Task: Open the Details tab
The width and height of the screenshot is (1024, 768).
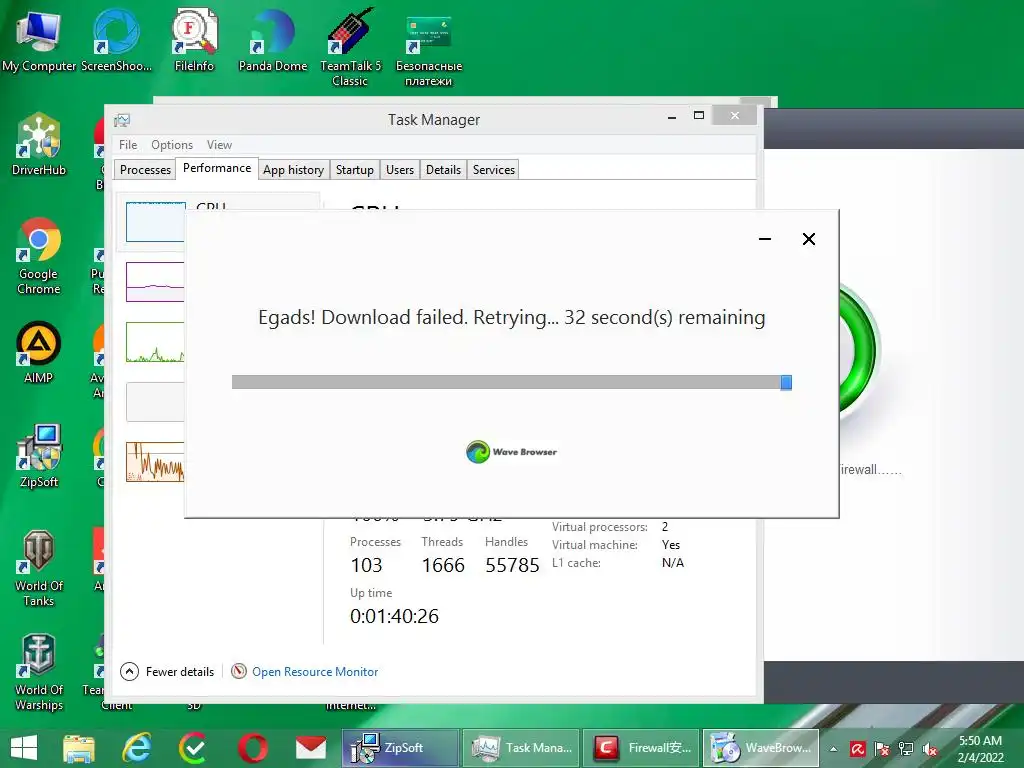Action: pyautogui.click(x=443, y=170)
